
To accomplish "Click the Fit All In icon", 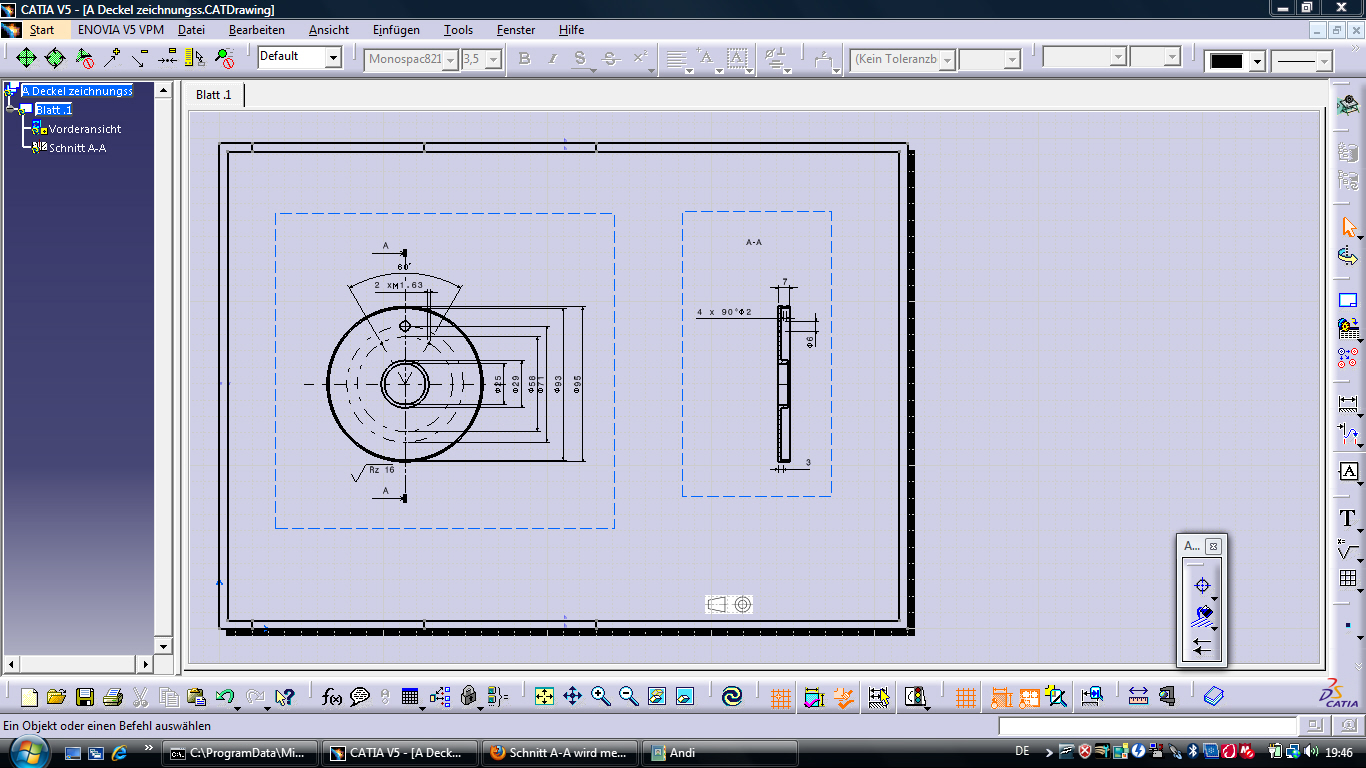I will click(544, 697).
